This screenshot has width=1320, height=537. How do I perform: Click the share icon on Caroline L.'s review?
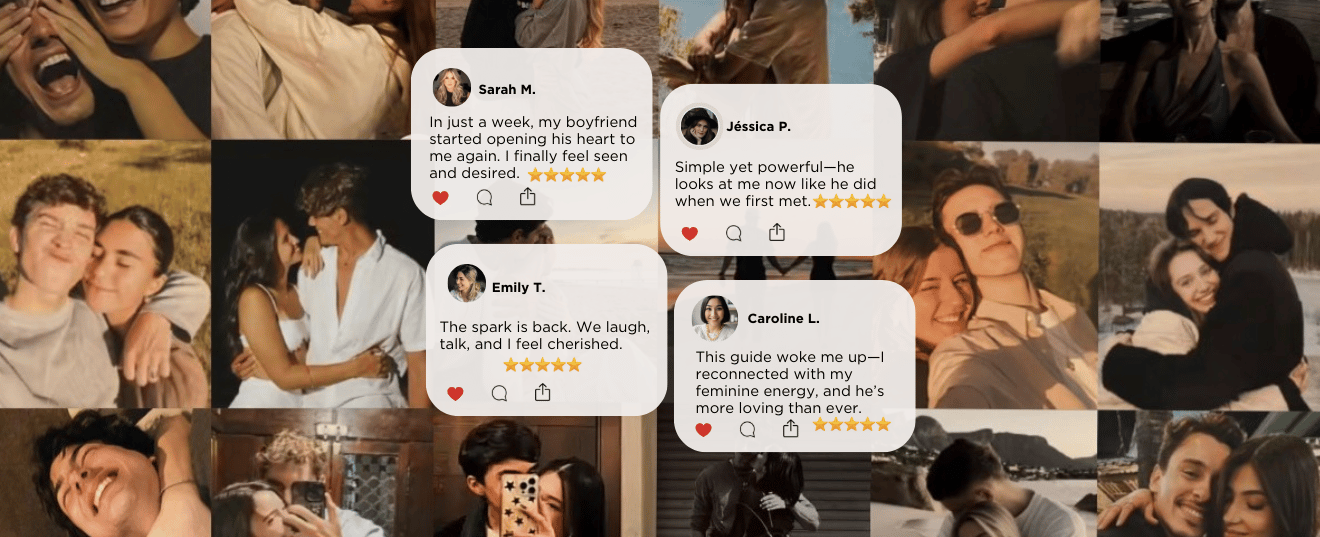coord(791,428)
